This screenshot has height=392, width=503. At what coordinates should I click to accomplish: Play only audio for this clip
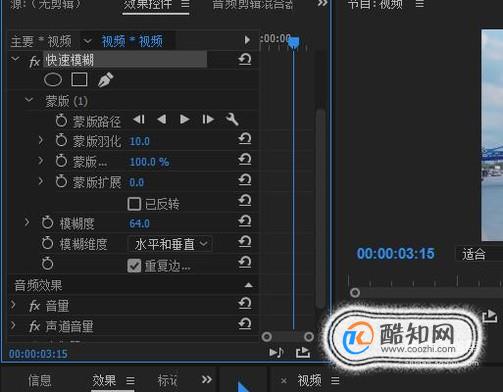point(276,352)
